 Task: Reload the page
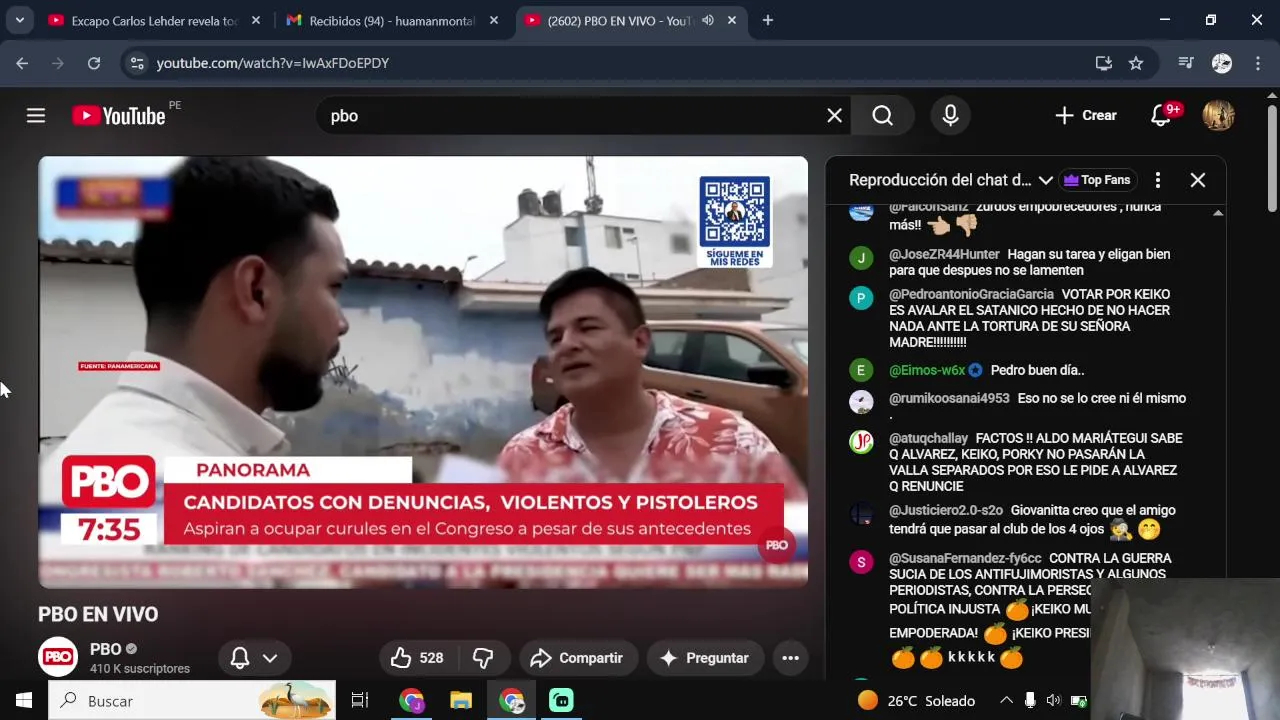coord(94,63)
